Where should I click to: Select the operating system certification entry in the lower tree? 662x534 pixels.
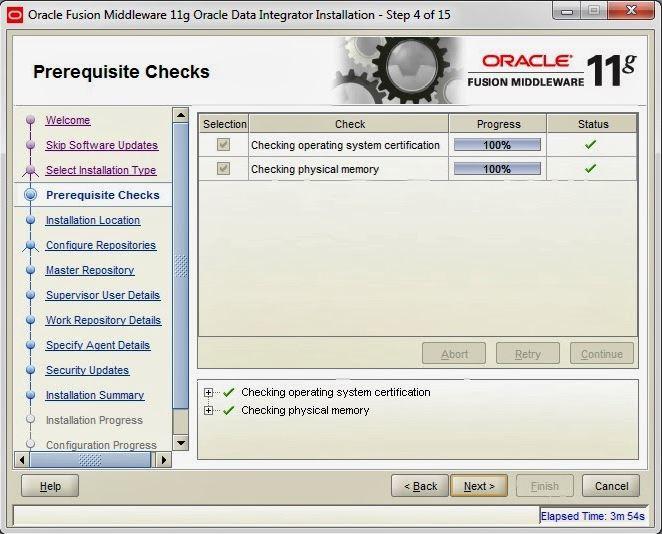[x=336, y=392]
